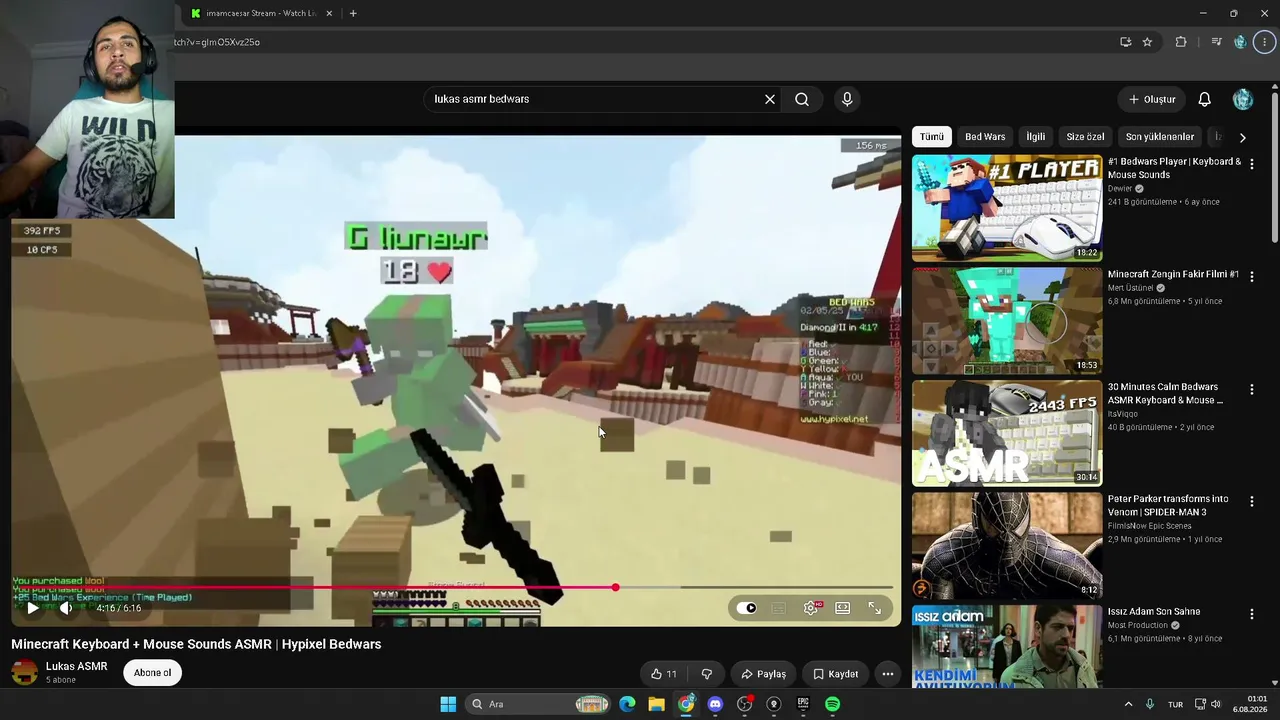Bookmark this page with the star icon
The height and width of the screenshot is (720, 1280).
click(x=1147, y=42)
